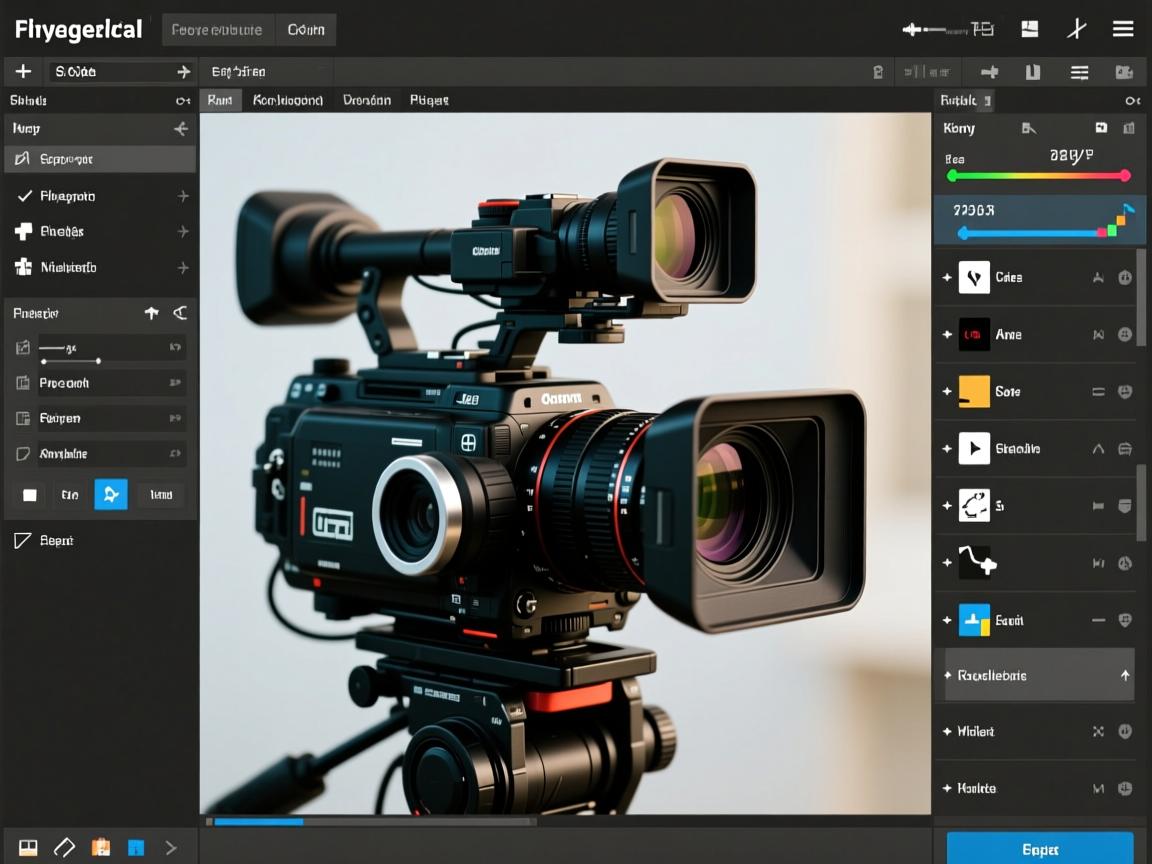Click the white play-arrow layer icon
1152x864 pixels.
click(974, 448)
